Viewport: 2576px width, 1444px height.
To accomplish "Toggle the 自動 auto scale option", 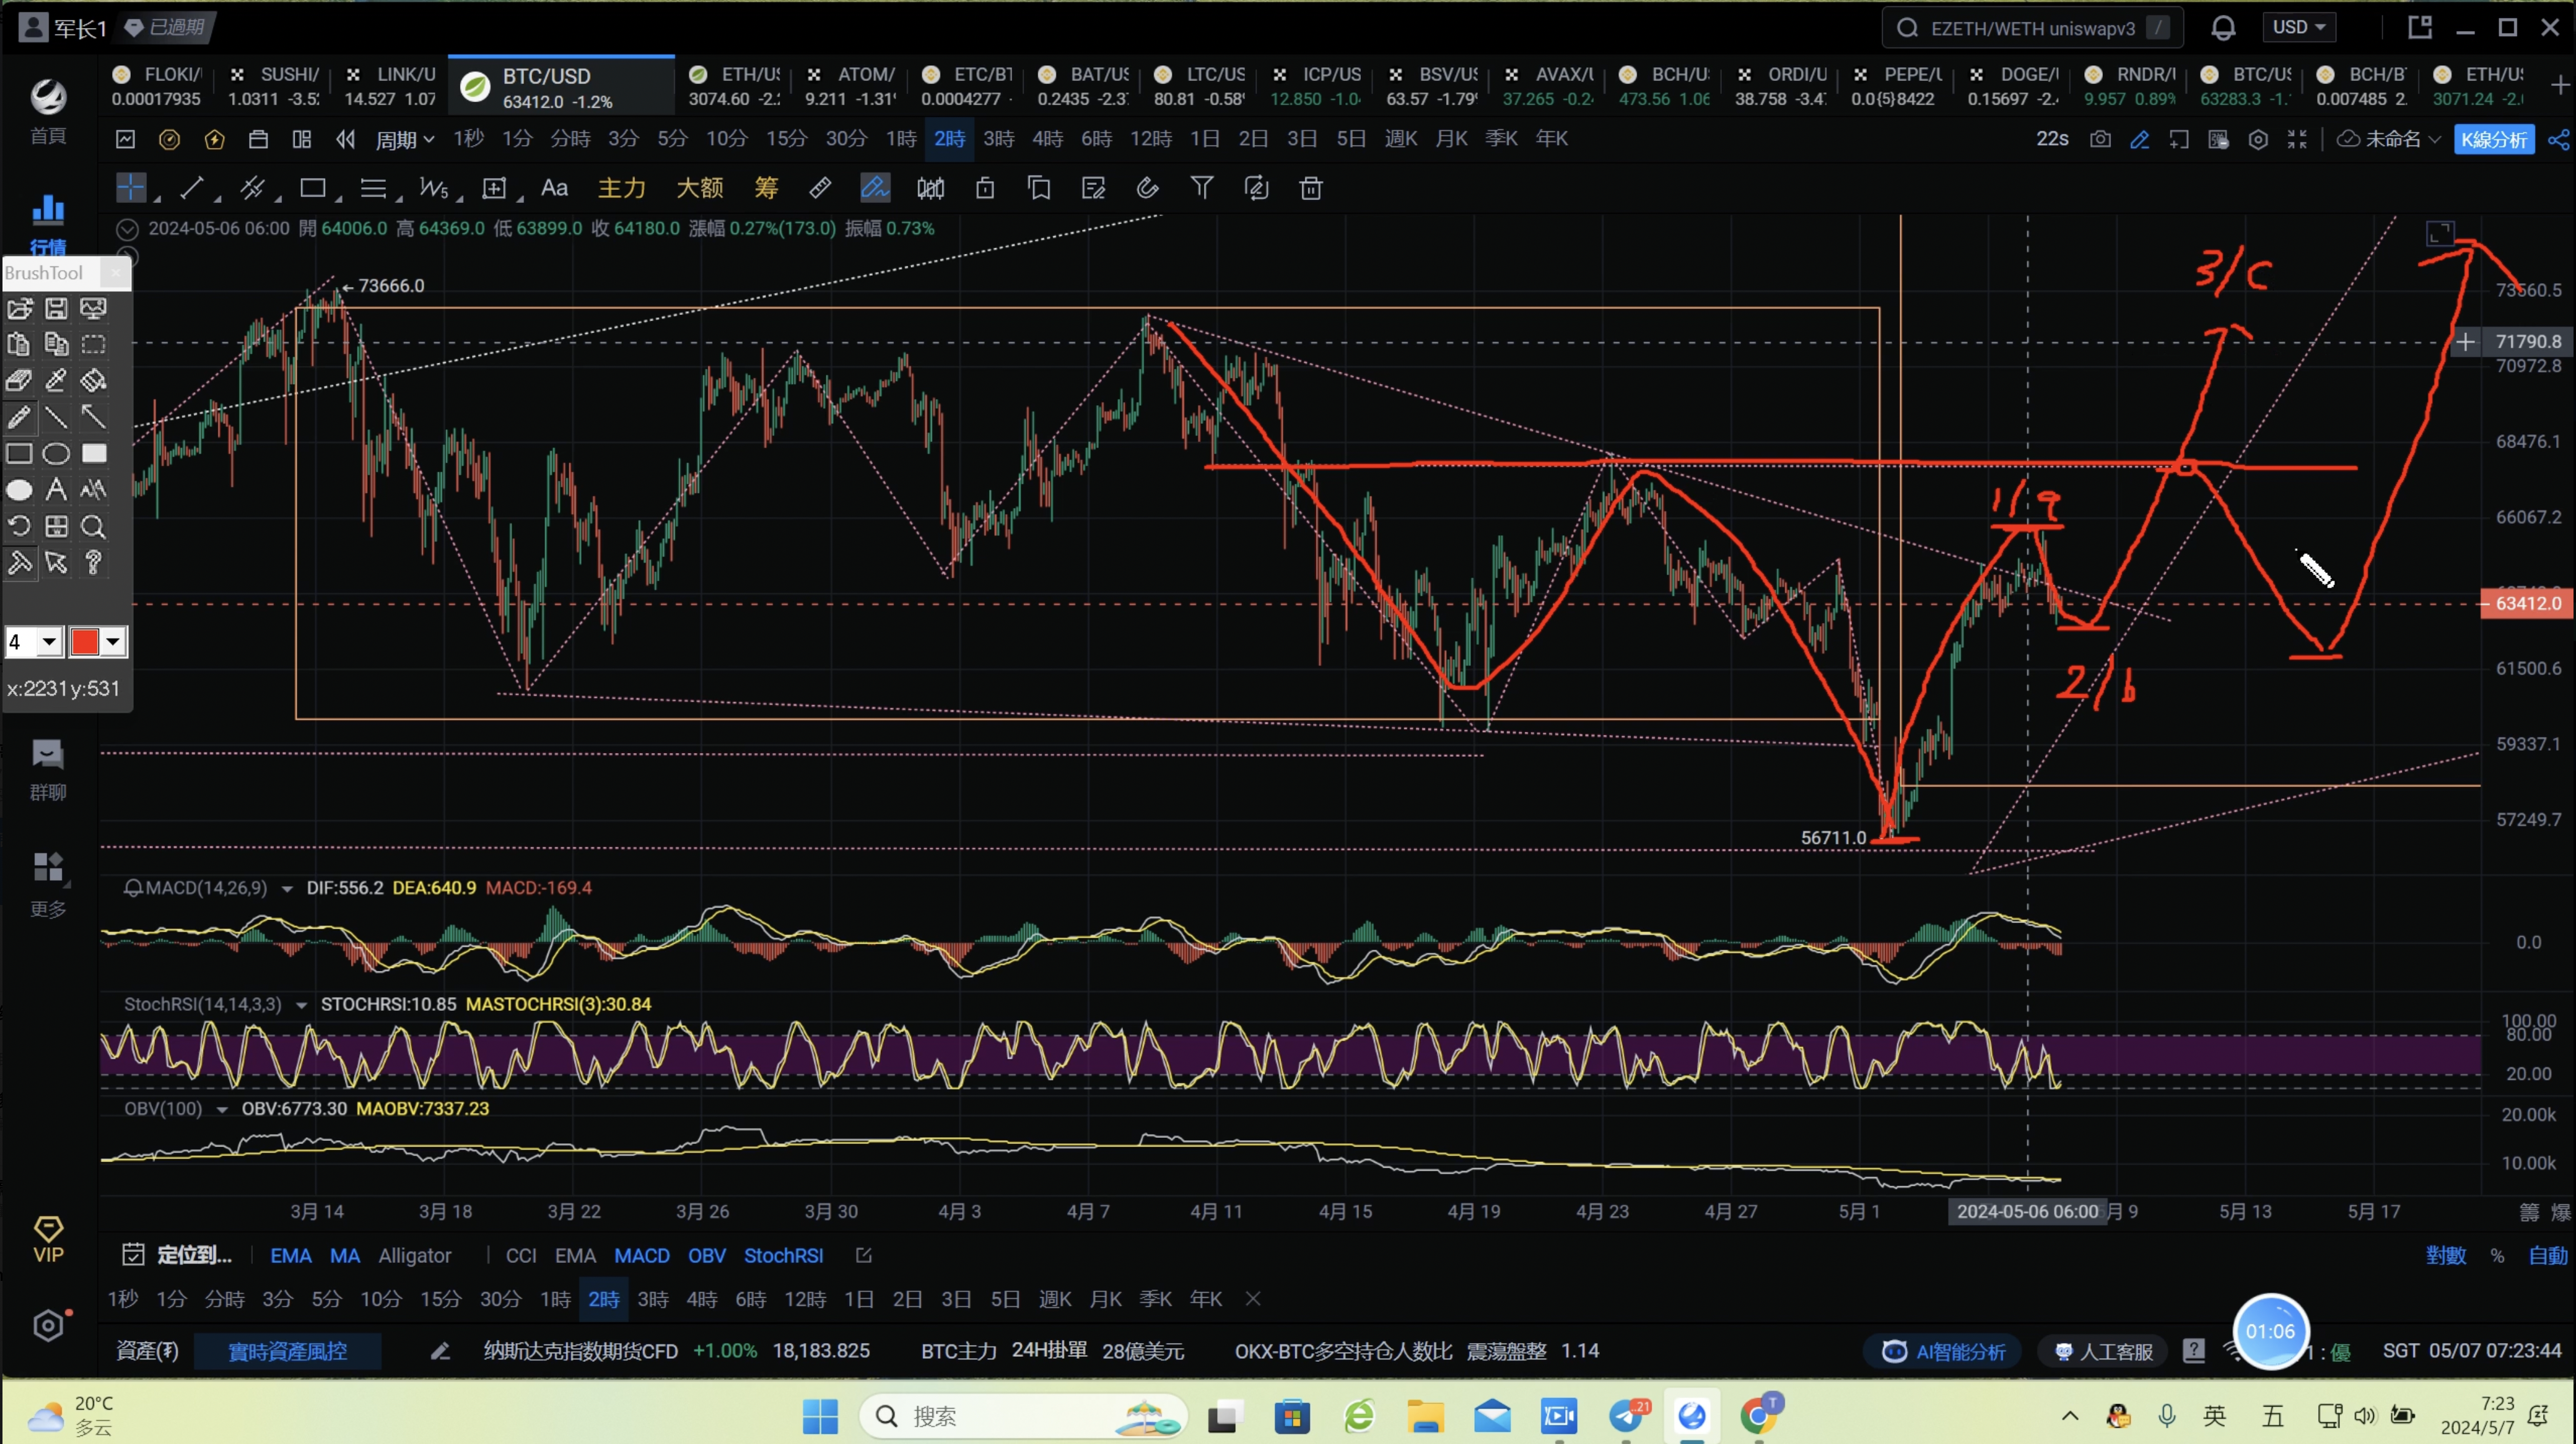I will 2547,1255.
